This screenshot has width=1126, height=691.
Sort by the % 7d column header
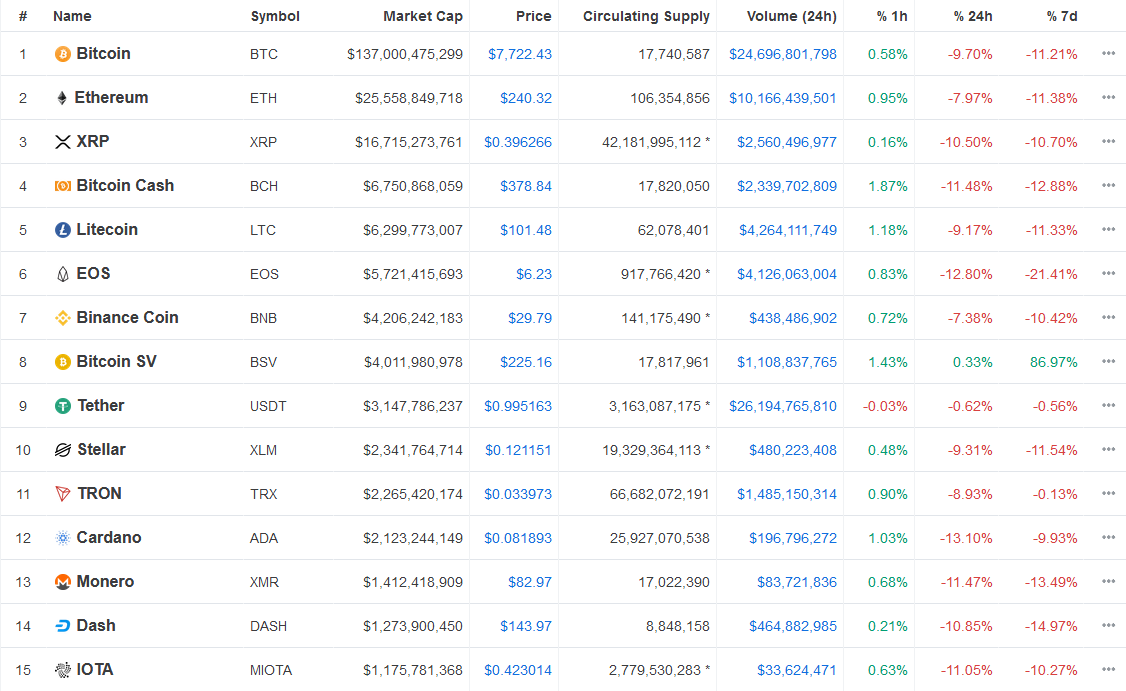(x=1061, y=16)
